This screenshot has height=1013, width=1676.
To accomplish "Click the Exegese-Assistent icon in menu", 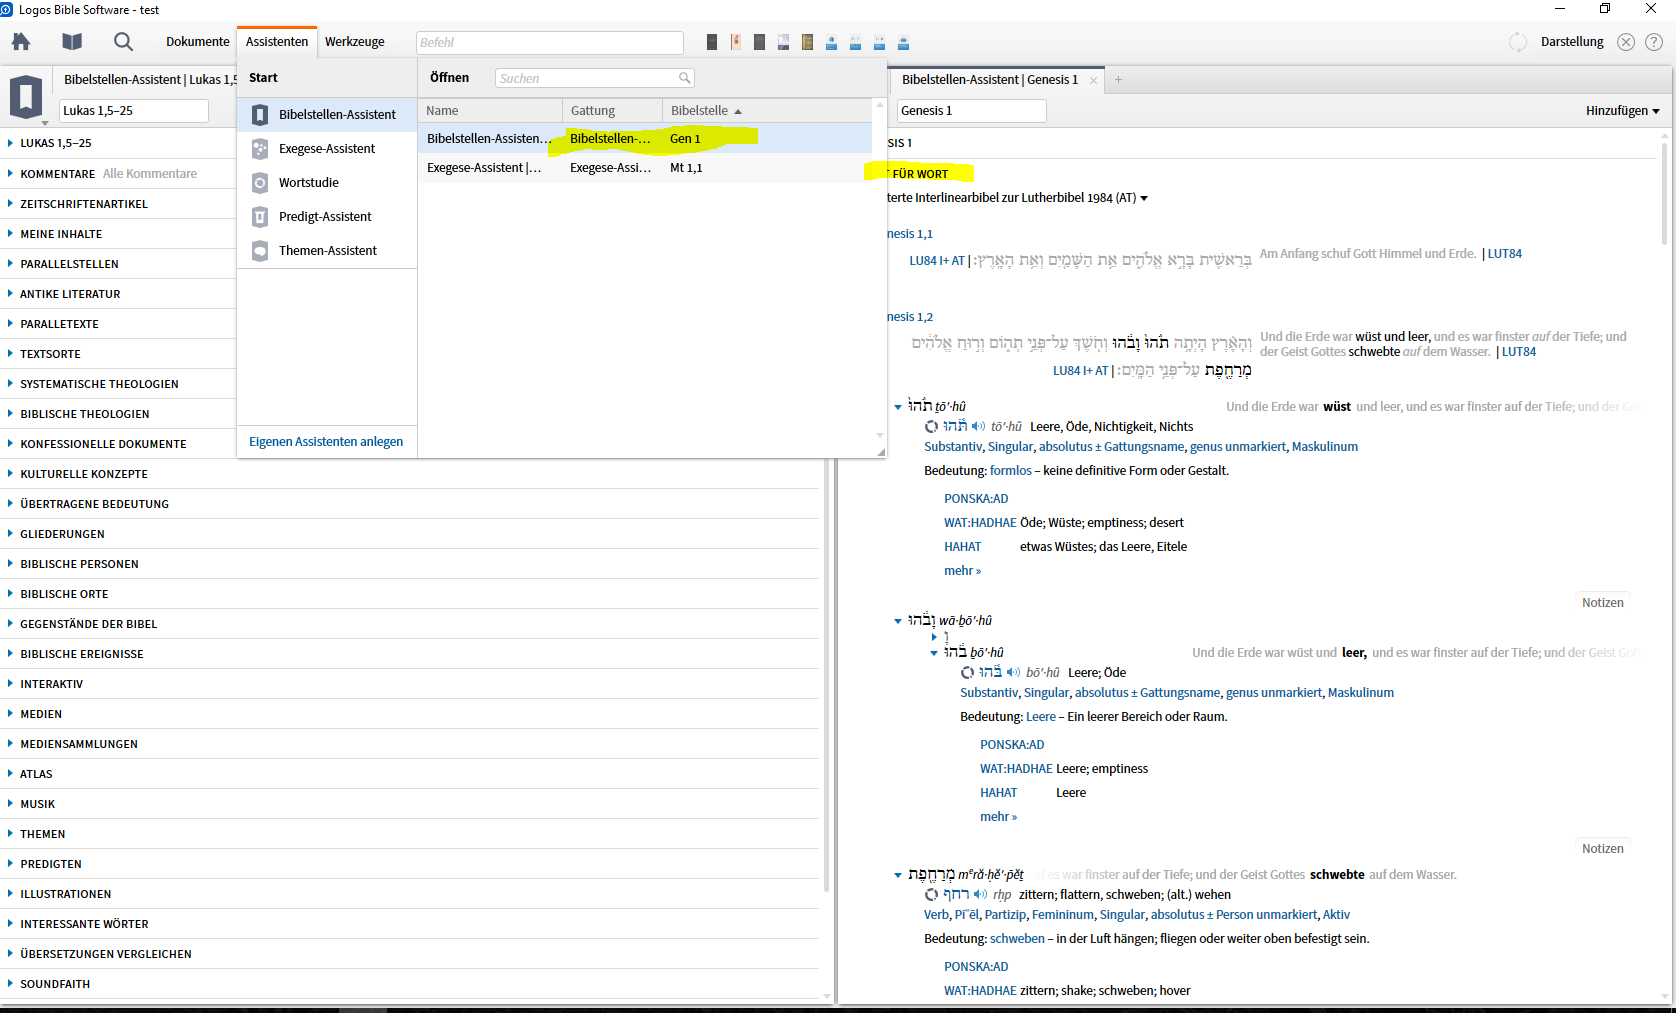I will click(260, 148).
